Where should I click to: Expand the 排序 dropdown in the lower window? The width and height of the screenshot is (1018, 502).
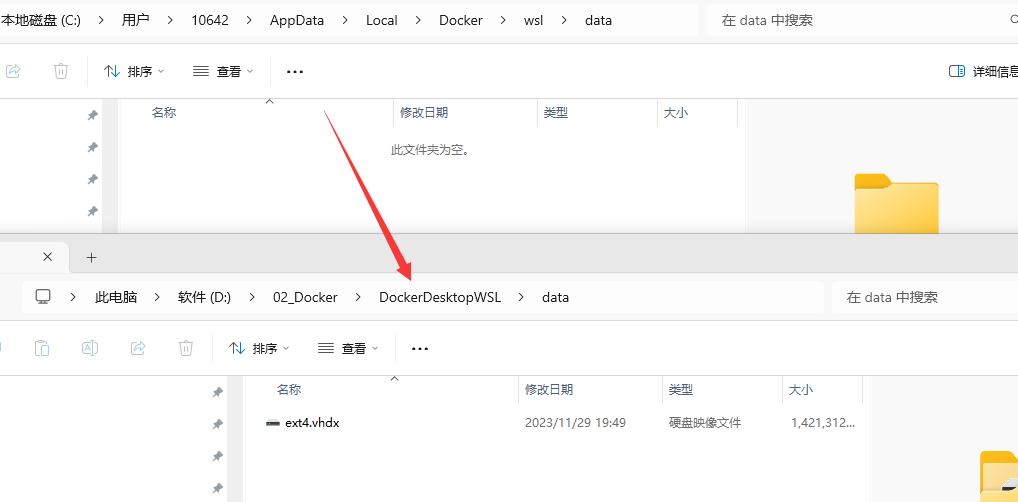[259, 348]
